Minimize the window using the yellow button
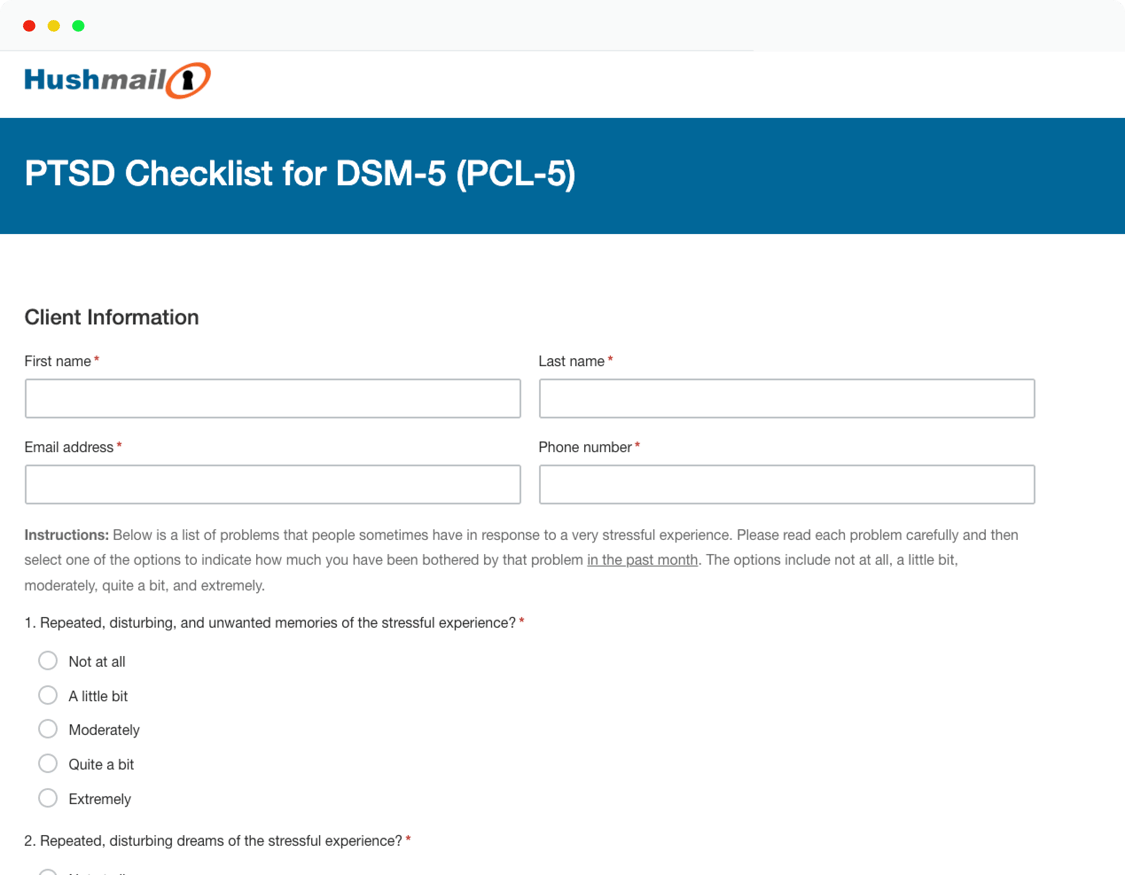1125x875 pixels. click(54, 26)
